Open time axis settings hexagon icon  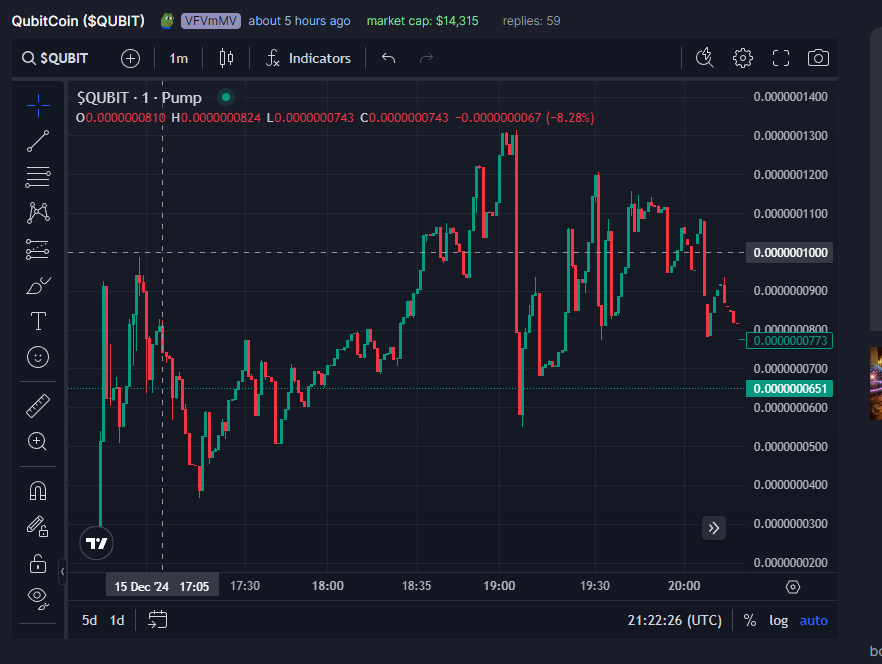[x=793, y=587]
